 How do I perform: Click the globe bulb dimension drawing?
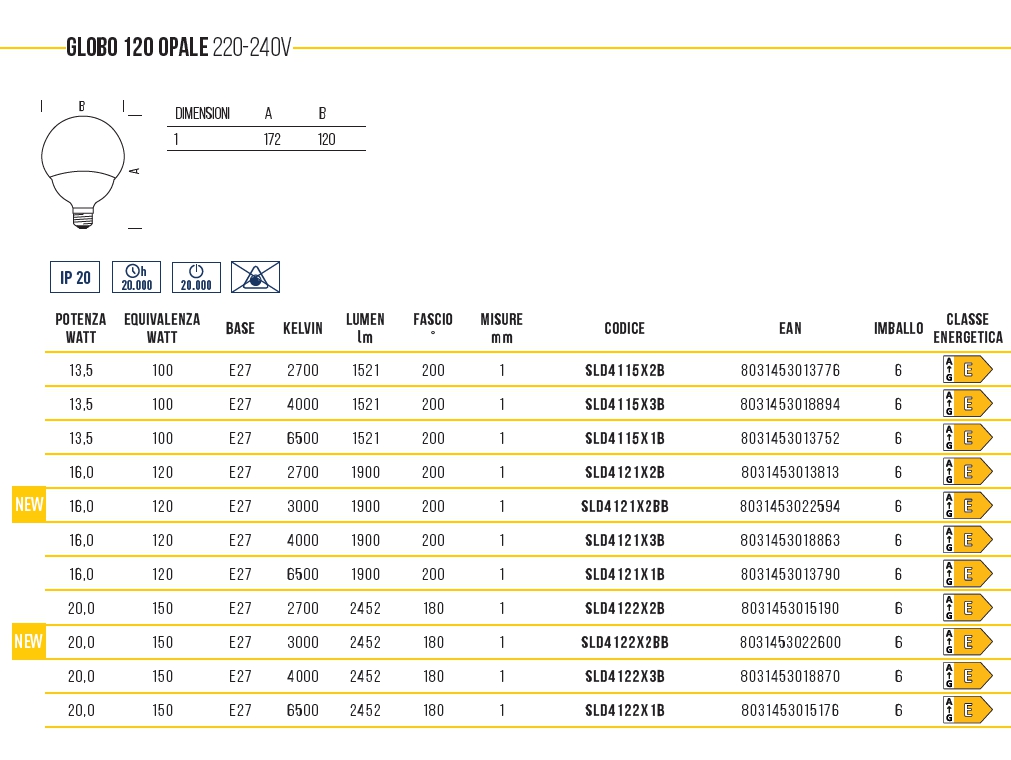click(83, 167)
